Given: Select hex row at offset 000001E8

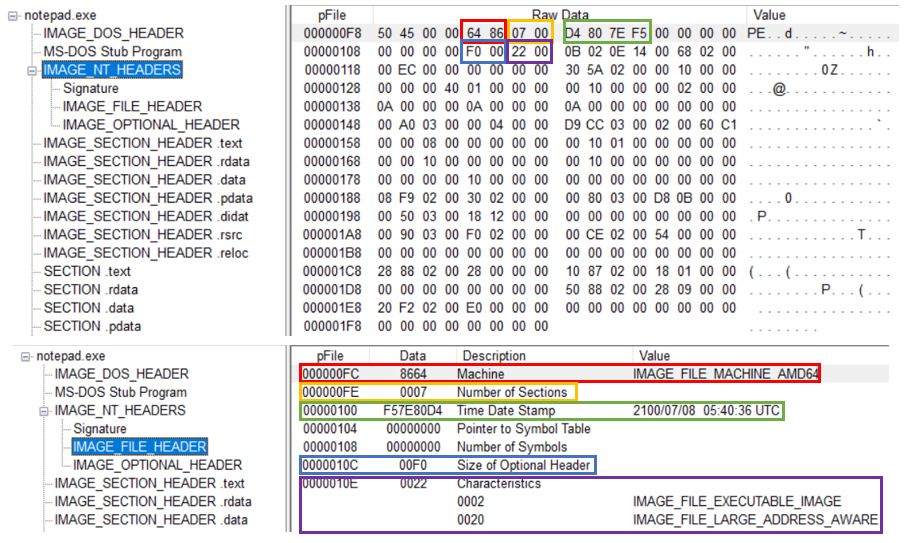Looking at the screenshot, I should pos(594,308).
